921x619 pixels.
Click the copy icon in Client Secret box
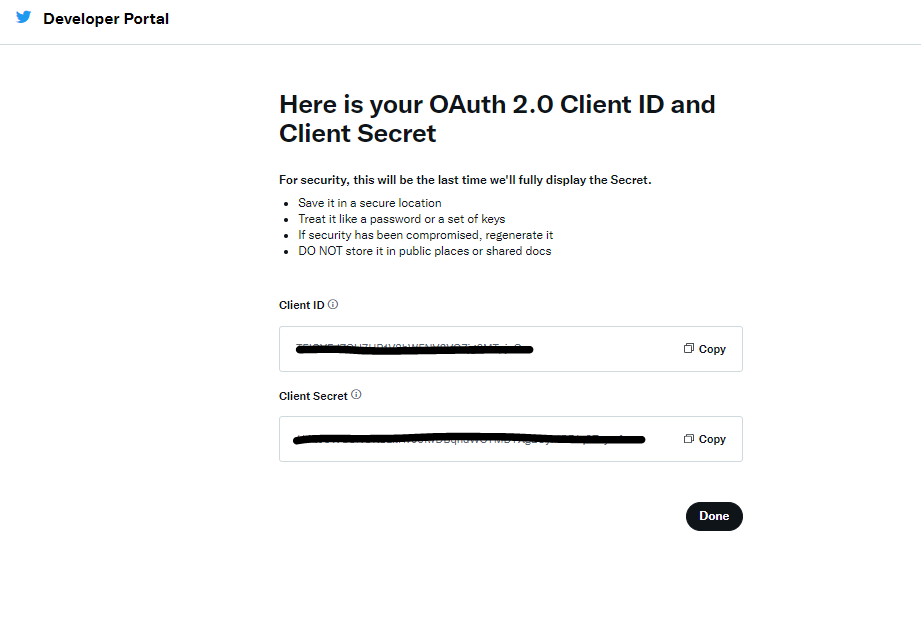689,439
